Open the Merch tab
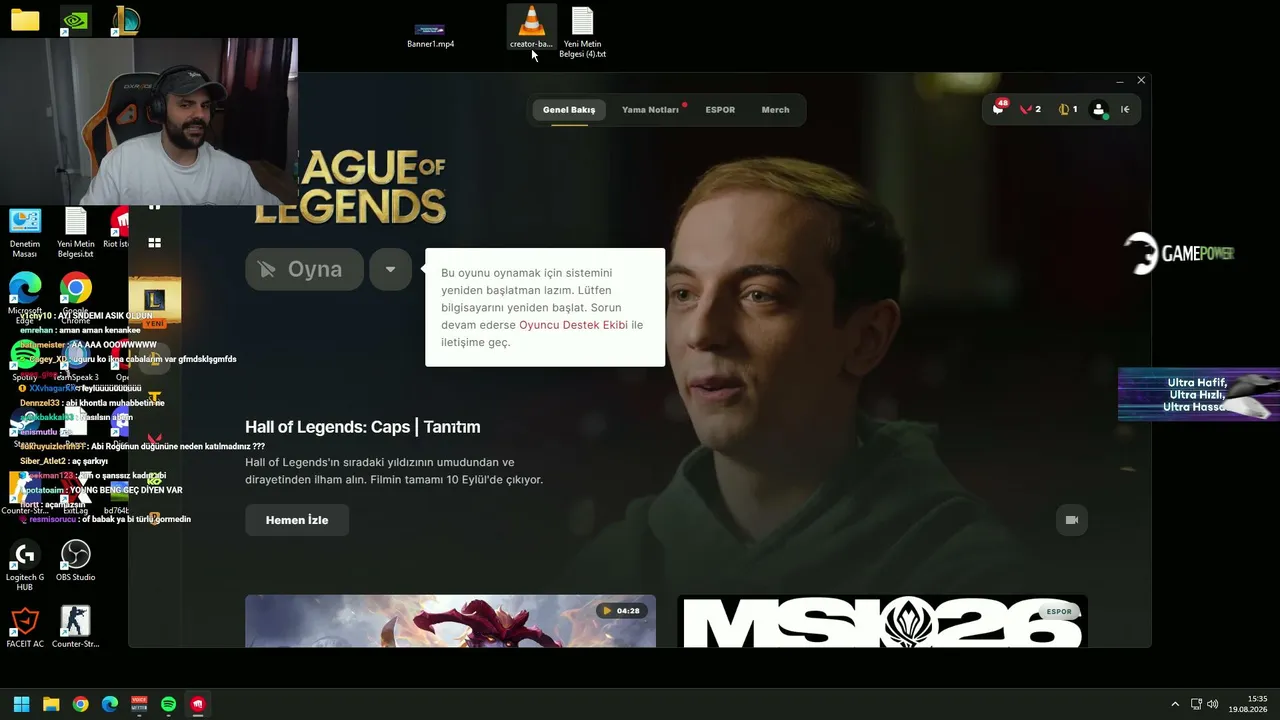The width and height of the screenshot is (1280, 720). 775,110
